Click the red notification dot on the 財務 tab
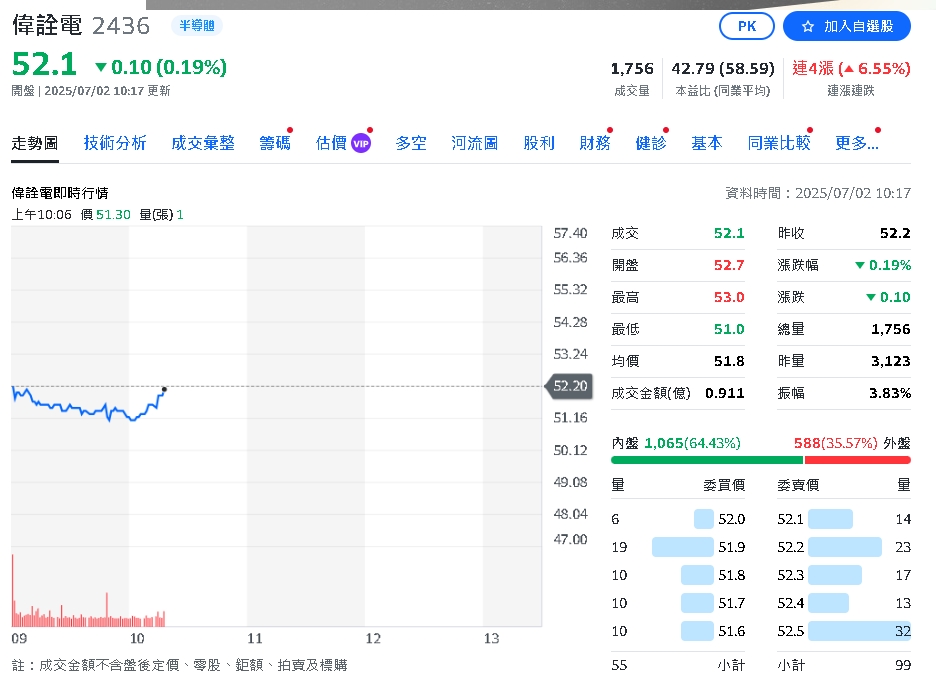 (612, 130)
